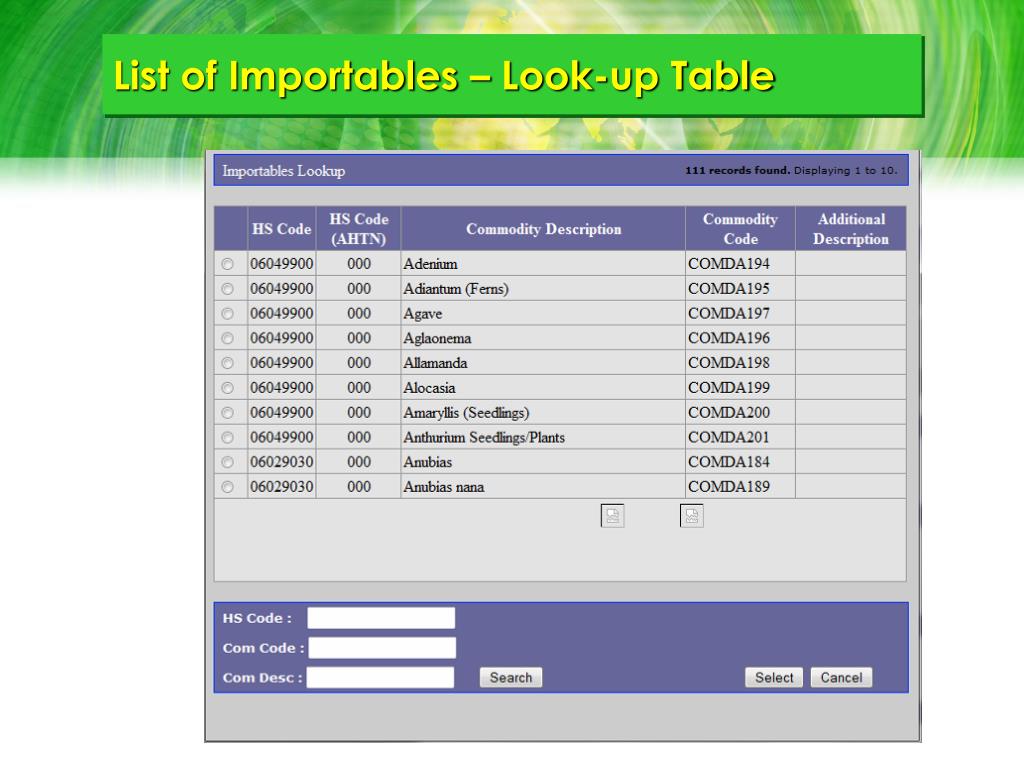This screenshot has width=1024, height=768.
Task: Click commodity code COMDA198
Action: [x=729, y=363]
